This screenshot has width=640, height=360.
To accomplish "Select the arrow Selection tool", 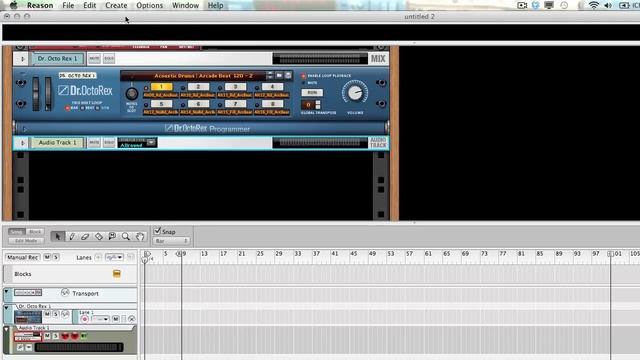I will click(x=58, y=236).
